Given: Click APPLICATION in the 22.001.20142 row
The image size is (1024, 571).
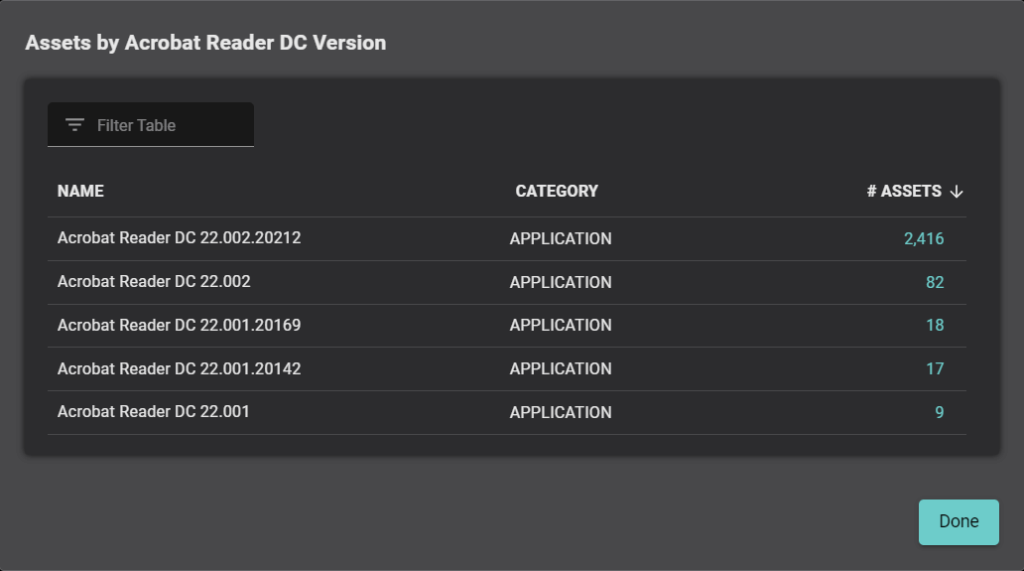Looking at the screenshot, I should point(560,369).
